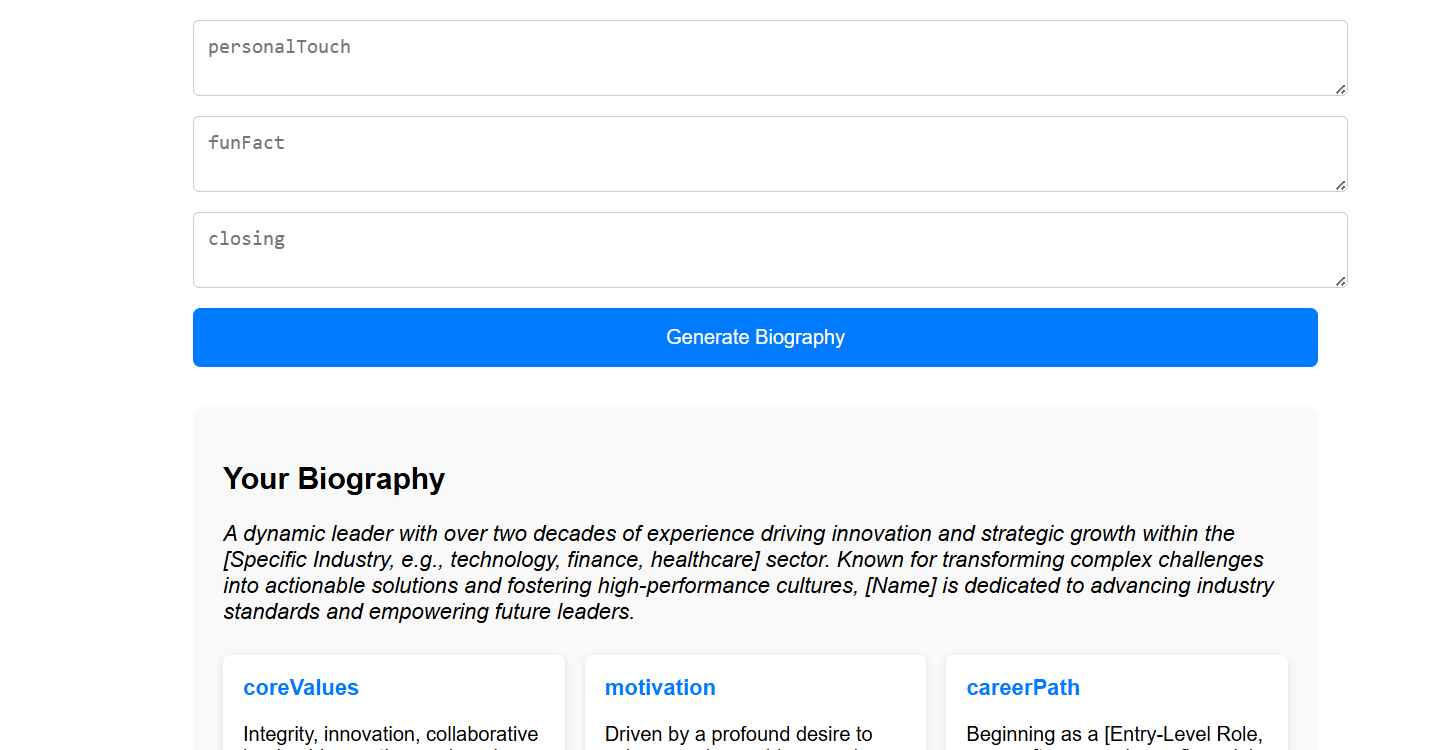Click the funFact field's resize grip

1340,185
